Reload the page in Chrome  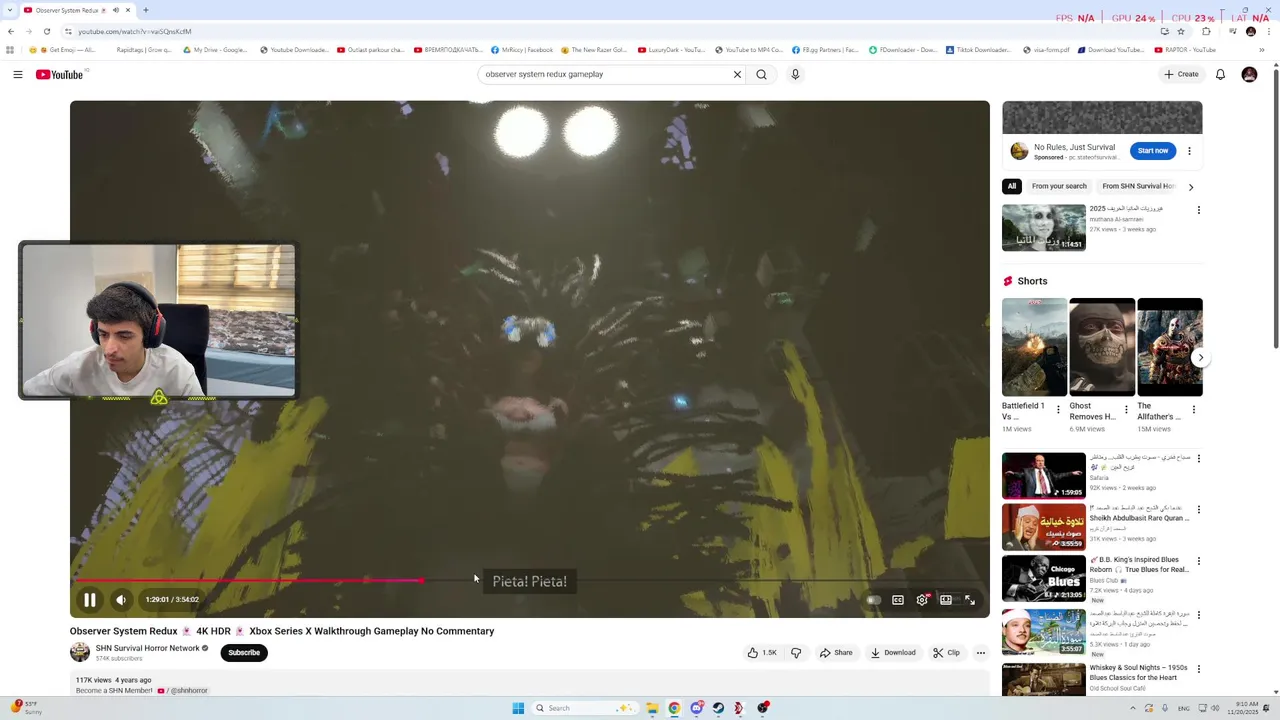[x=46, y=31]
